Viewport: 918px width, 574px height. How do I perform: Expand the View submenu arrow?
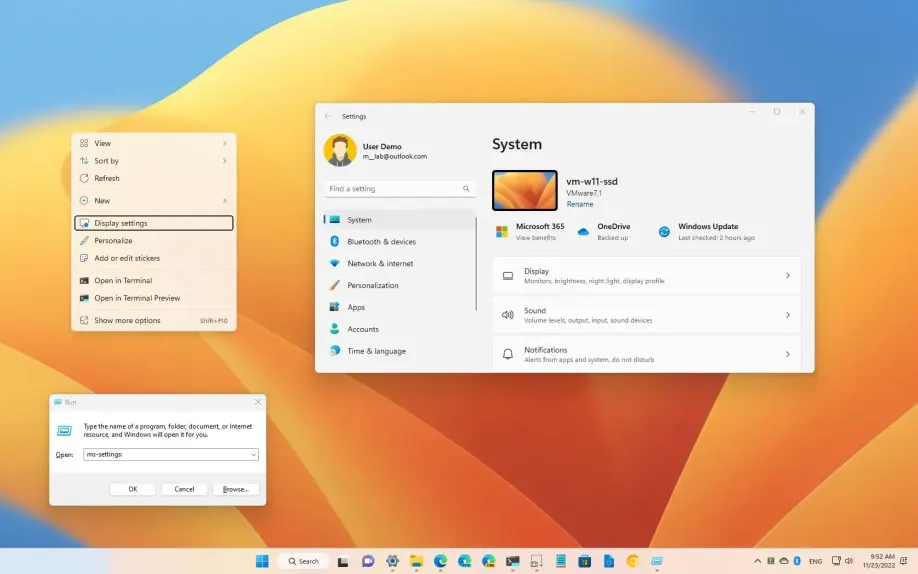tap(225, 144)
